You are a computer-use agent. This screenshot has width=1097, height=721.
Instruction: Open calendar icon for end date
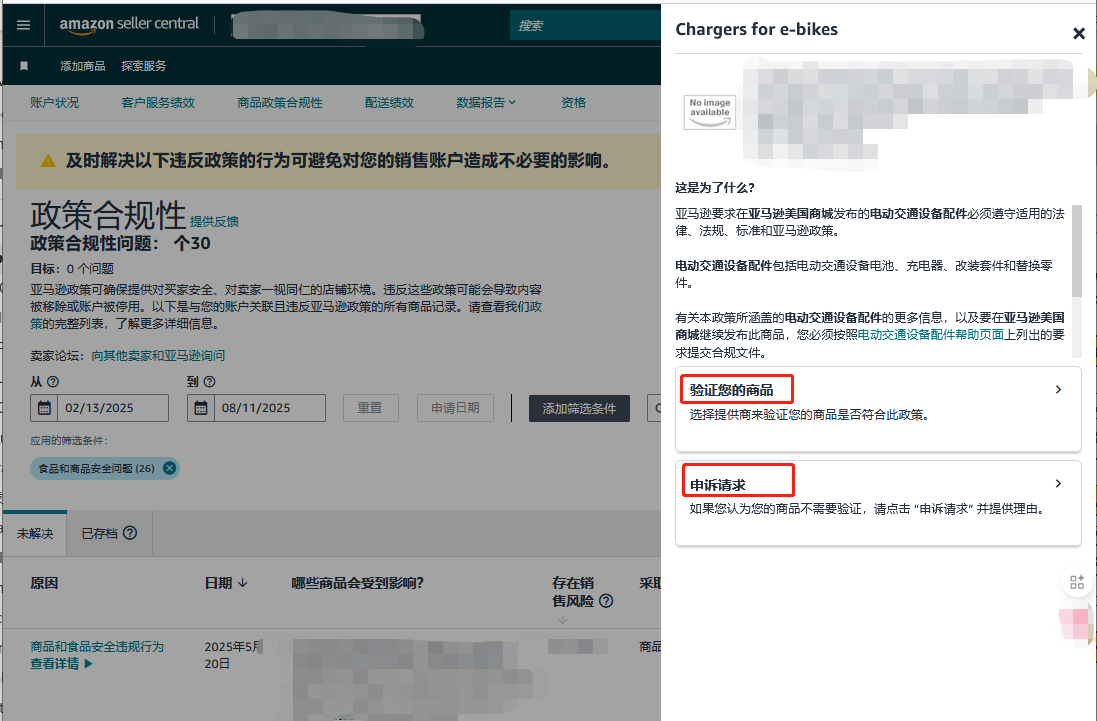click(201, 408)
